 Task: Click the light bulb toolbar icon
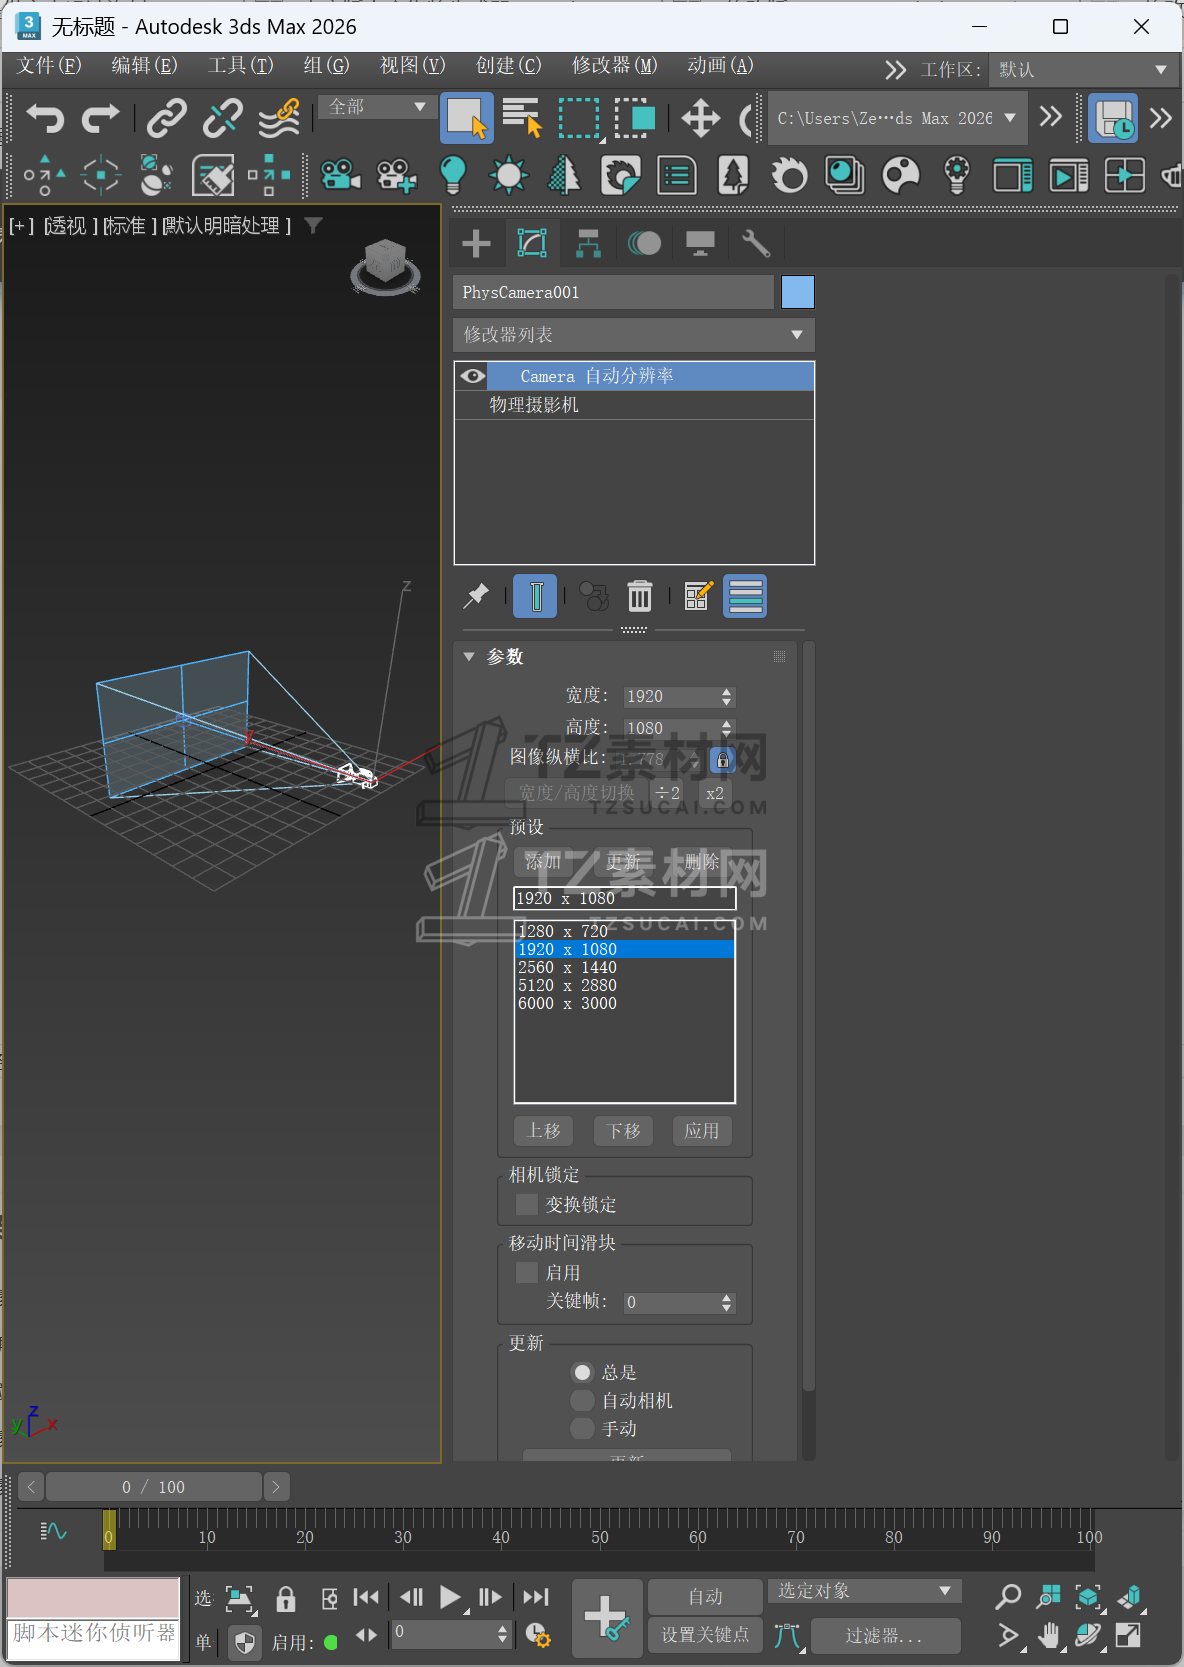(x=453, y=176)
